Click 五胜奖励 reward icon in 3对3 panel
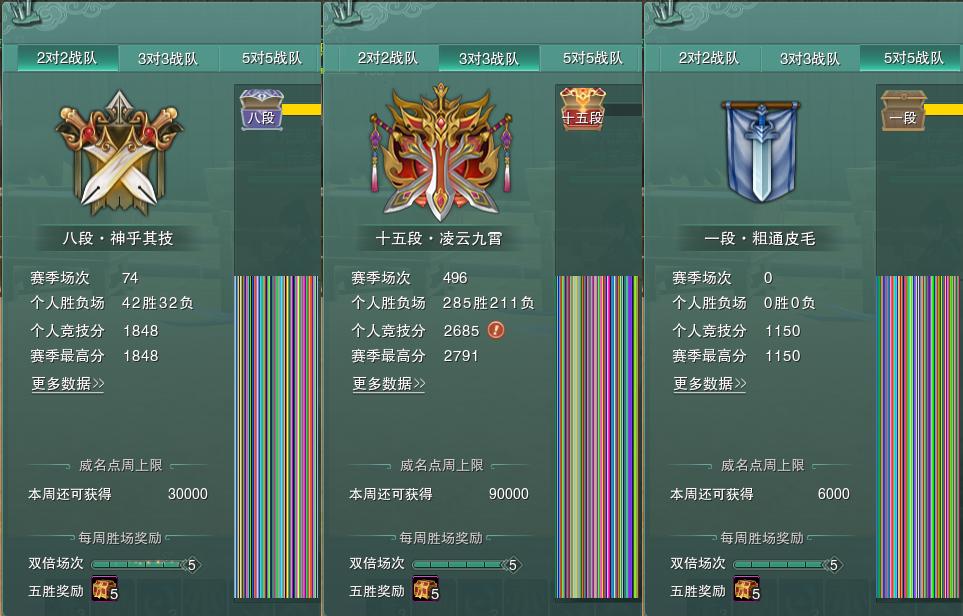Image resolution: width=963 pixels, height=616 pixels. pos(426,589)
